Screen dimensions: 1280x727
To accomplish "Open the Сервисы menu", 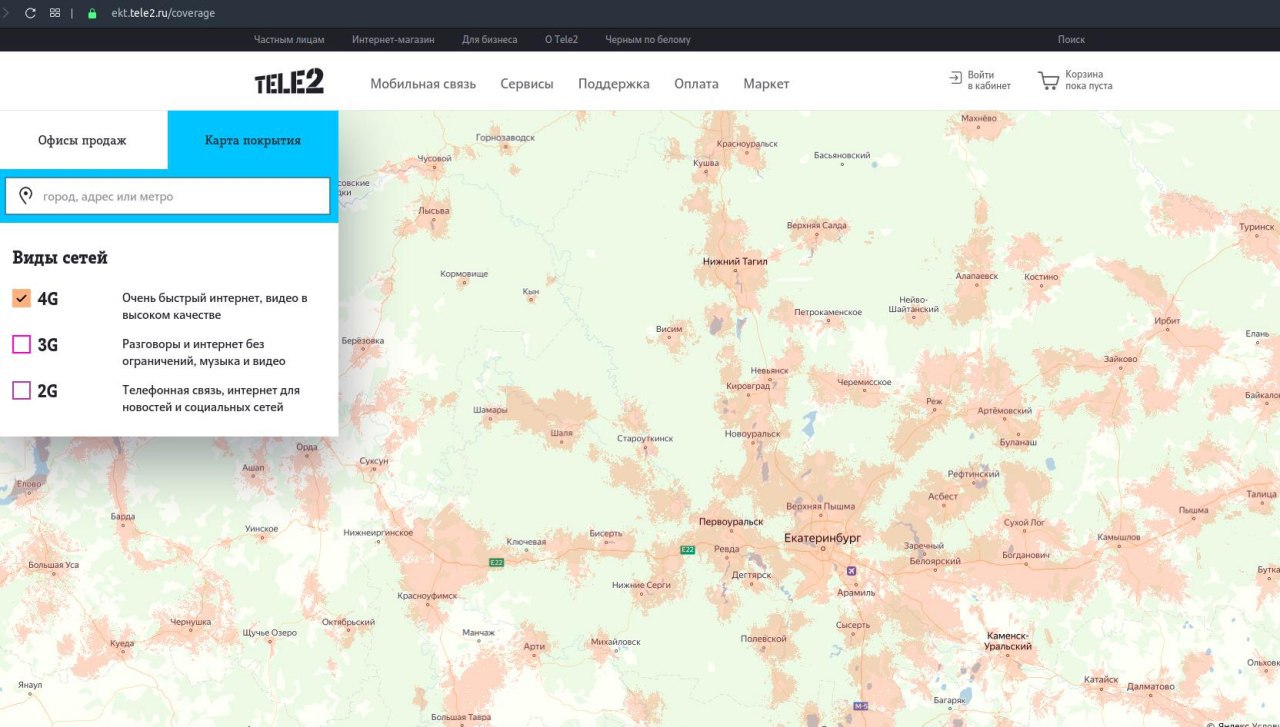I will coord(527,84).
